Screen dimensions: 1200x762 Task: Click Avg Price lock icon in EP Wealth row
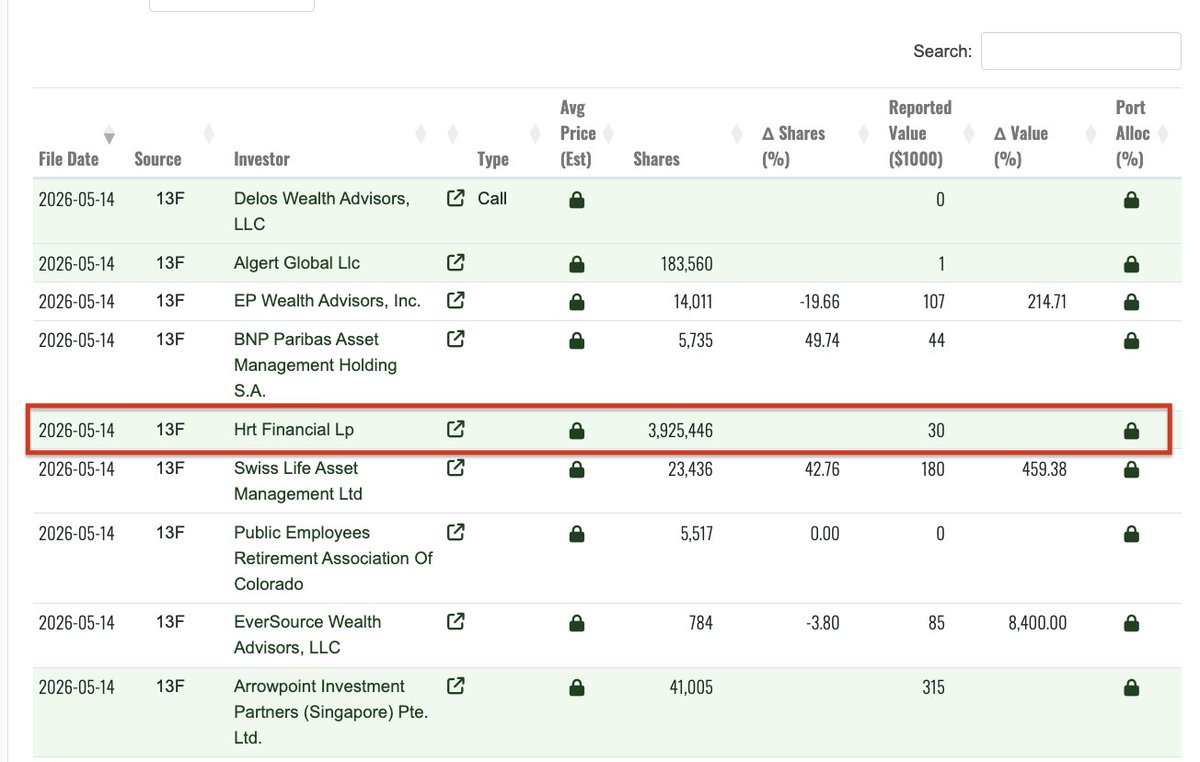coord(576,302)
